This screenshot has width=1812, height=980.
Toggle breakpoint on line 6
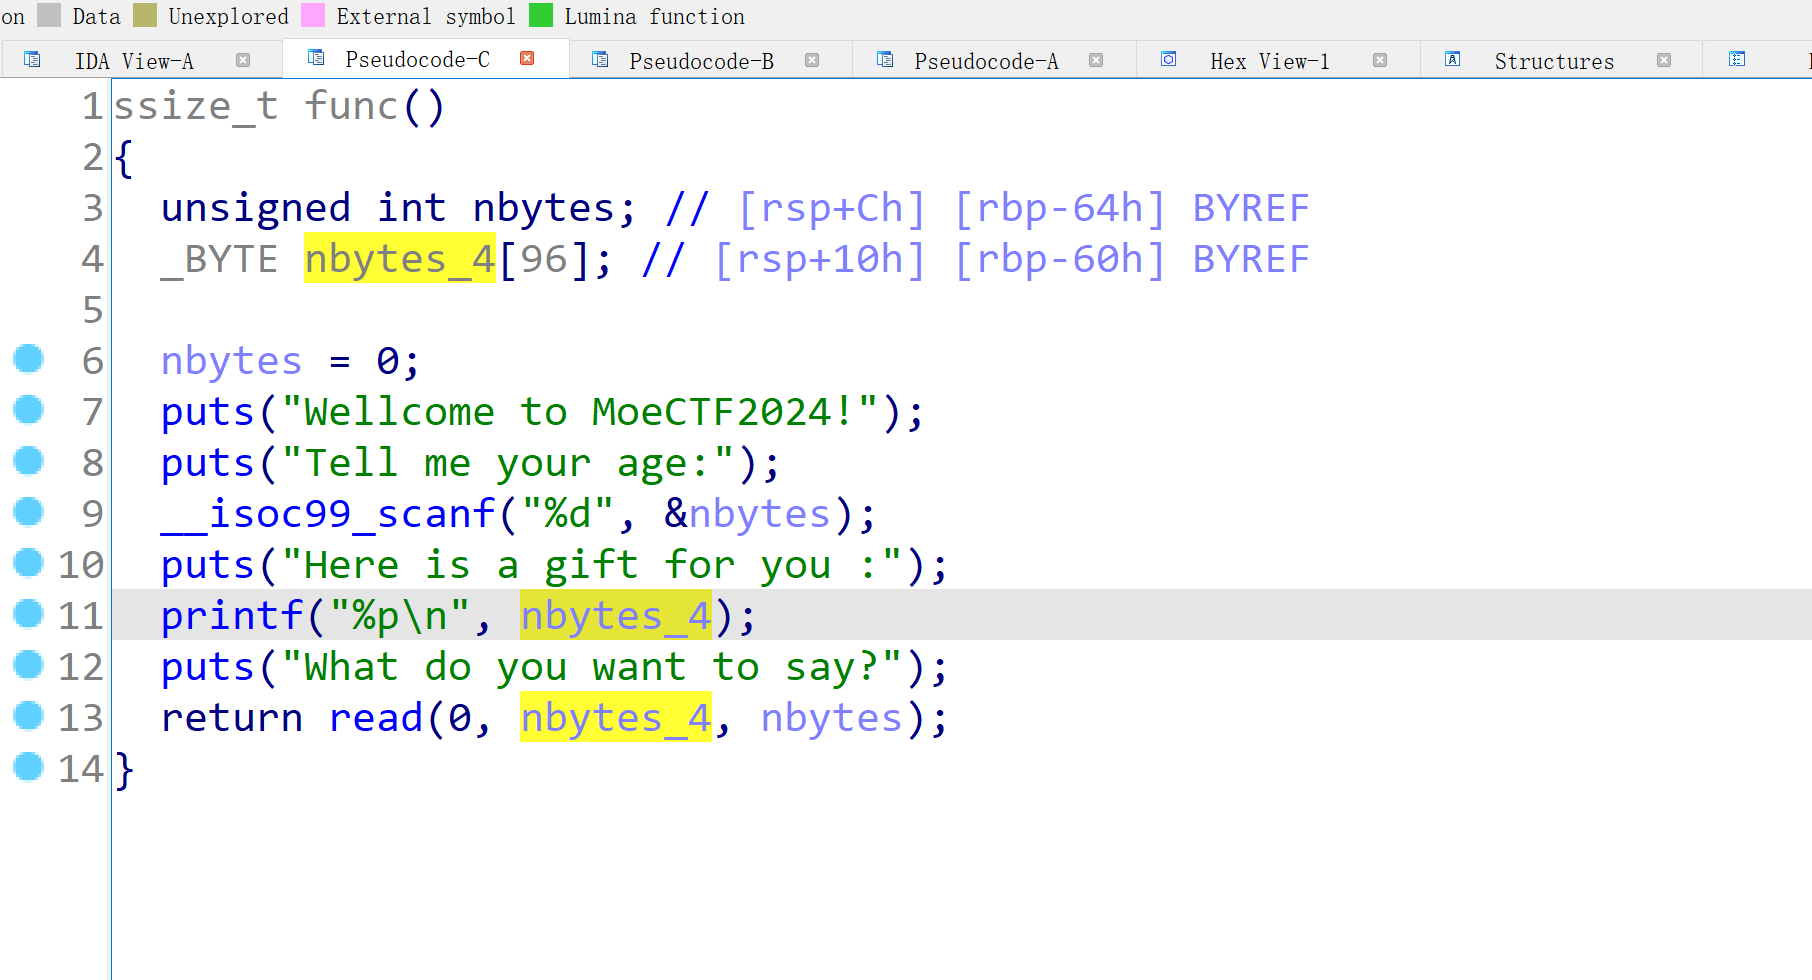(28, 358)
